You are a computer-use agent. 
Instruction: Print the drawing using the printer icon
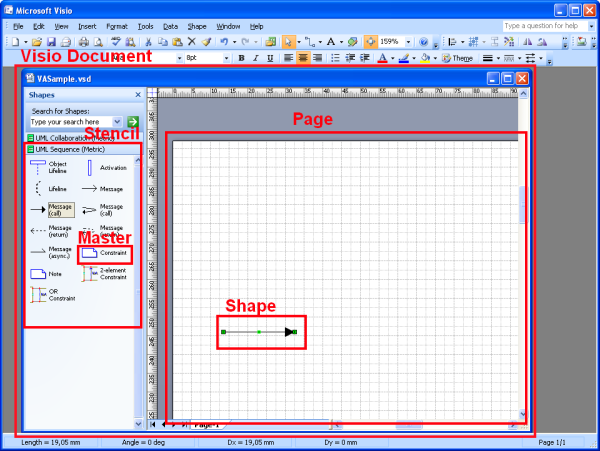(x=84, y=42)
